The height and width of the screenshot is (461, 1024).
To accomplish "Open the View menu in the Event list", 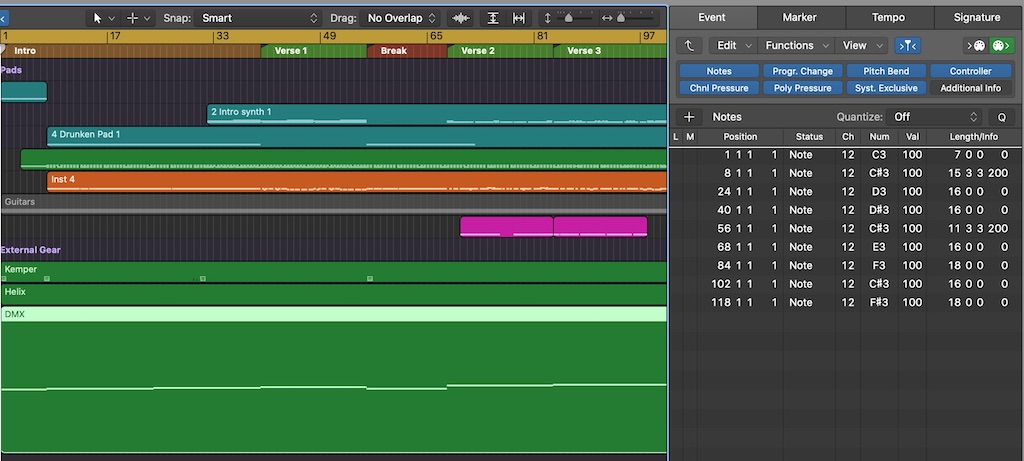I will (x=861, y=46).
